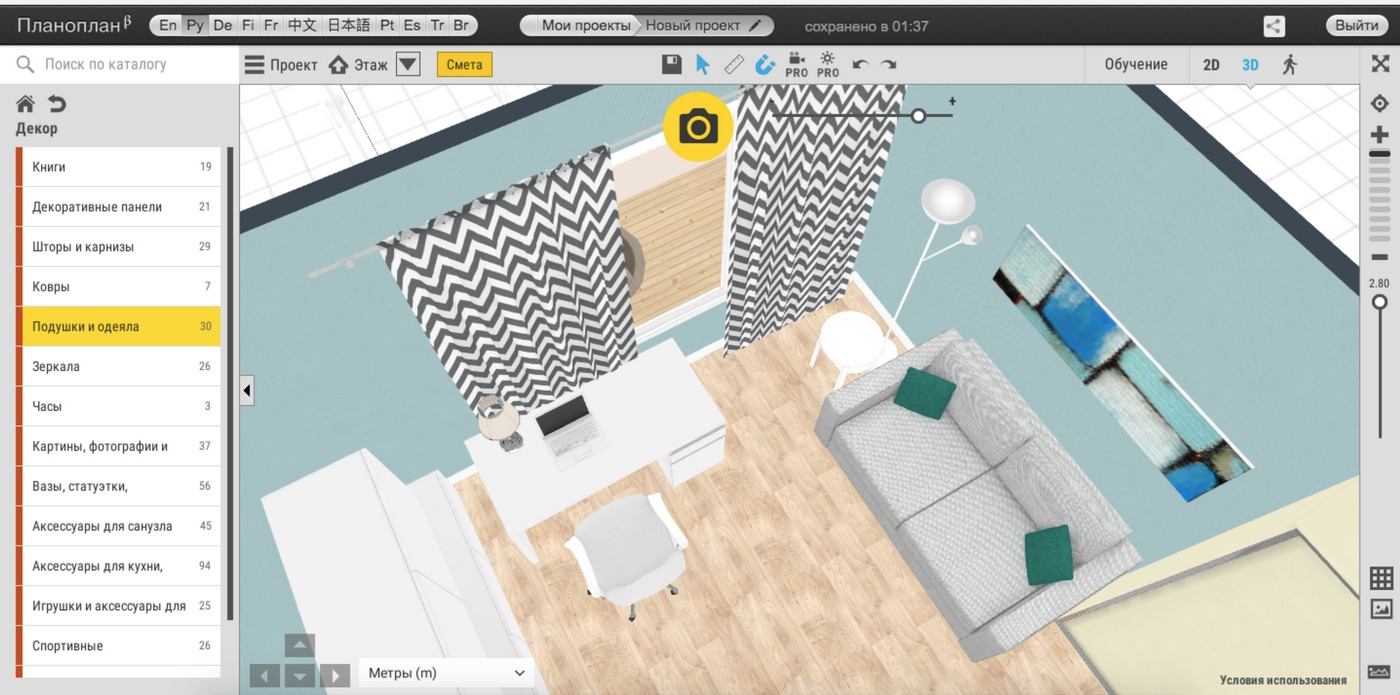
Task: Click the Смета button
Action: [x=464, y=65]
